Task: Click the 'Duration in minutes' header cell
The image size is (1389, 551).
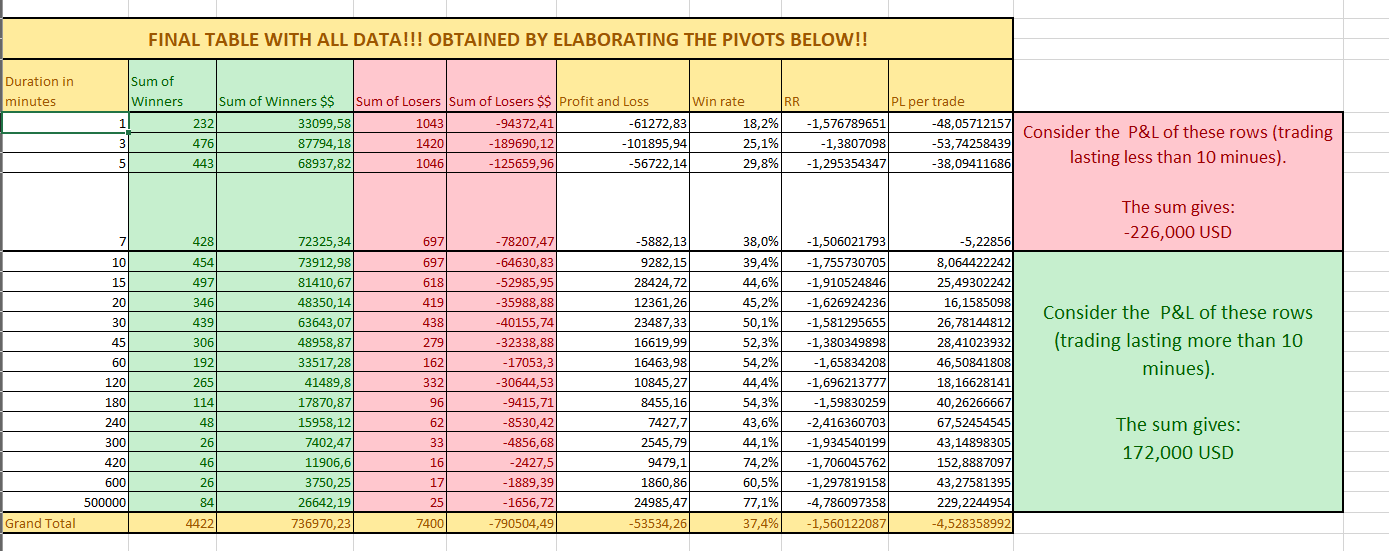Action: [x=66, y=91]
